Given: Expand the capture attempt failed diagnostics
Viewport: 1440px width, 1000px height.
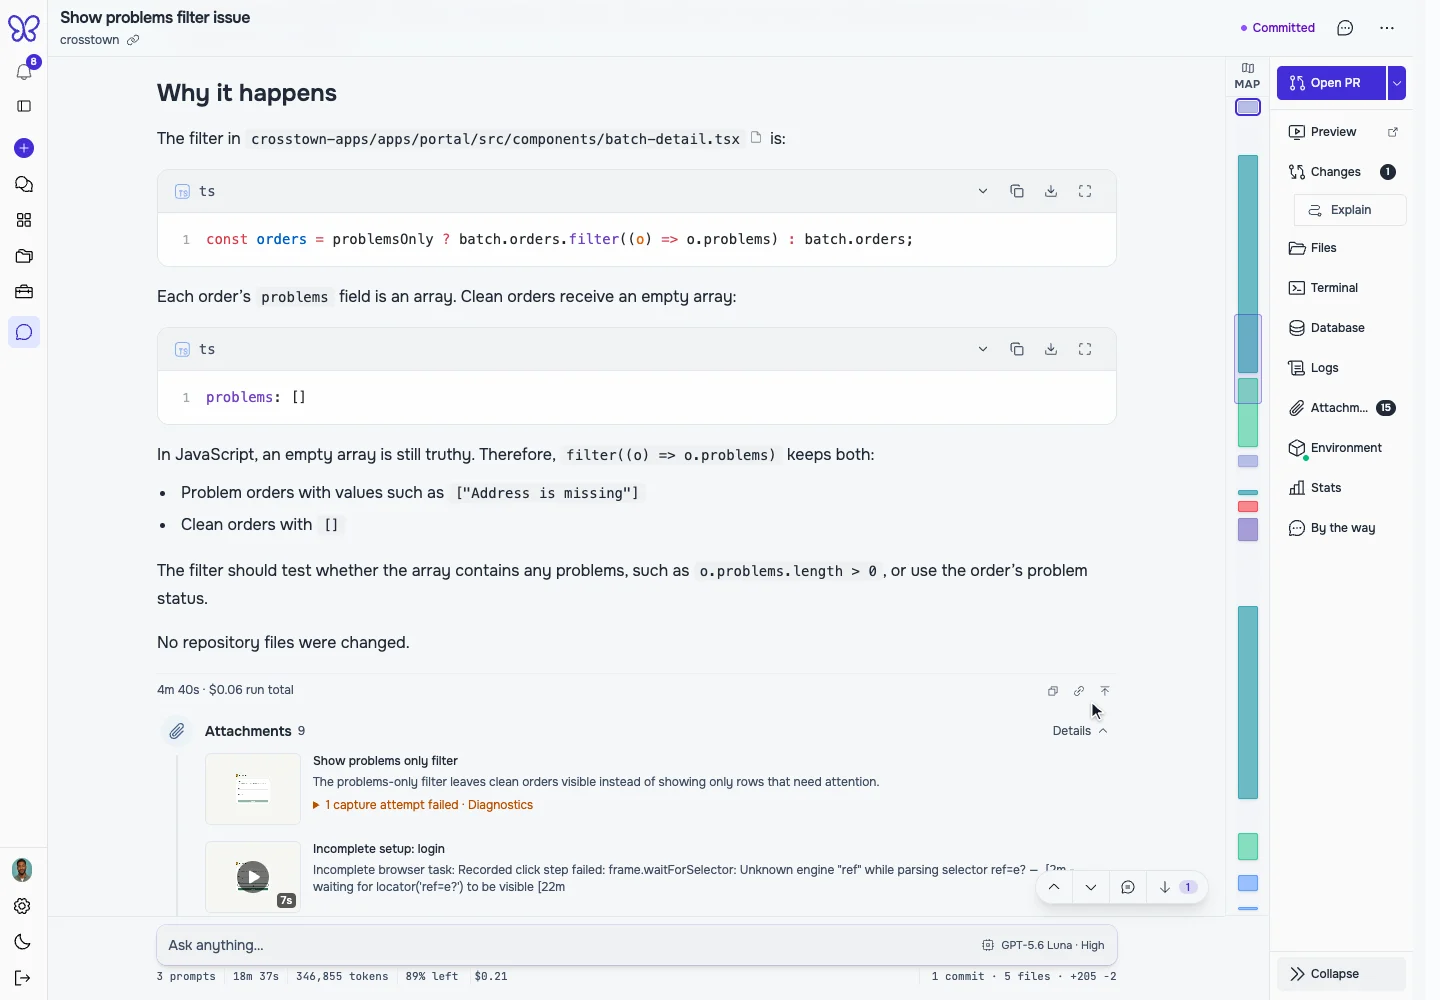Looking at the screenshot, I should (x=423, y=805).
